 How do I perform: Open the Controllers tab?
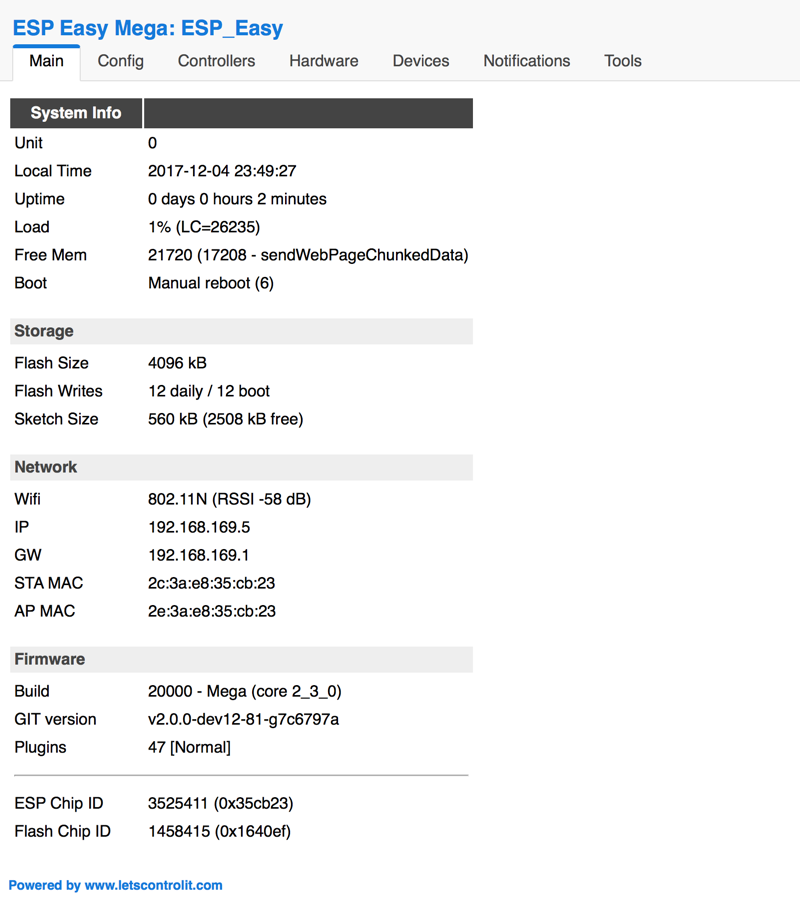click(216, 61)
